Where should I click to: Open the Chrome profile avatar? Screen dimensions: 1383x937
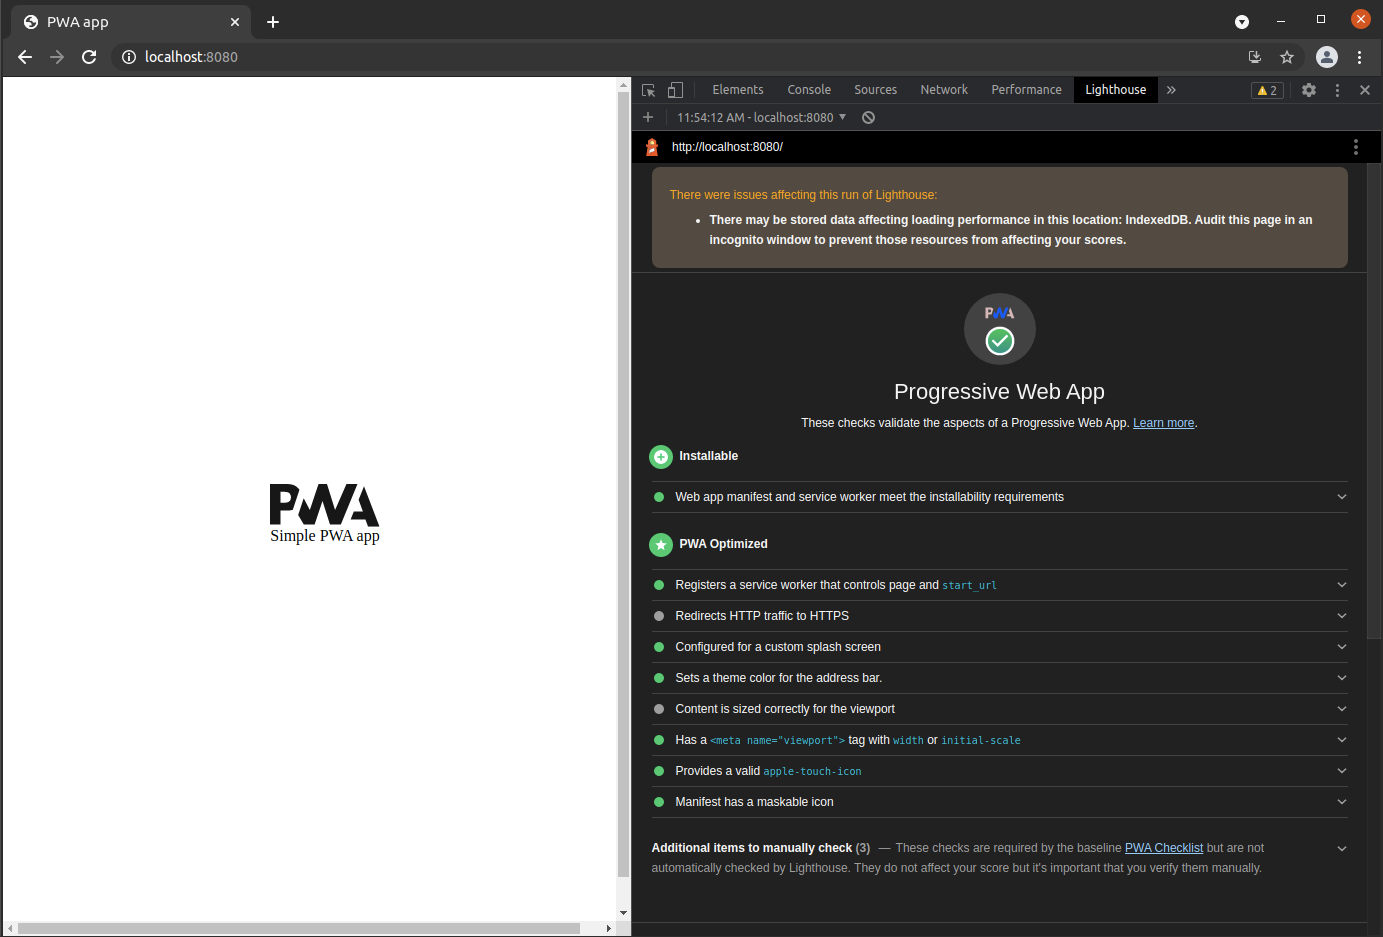click(x=1327, y=57)
